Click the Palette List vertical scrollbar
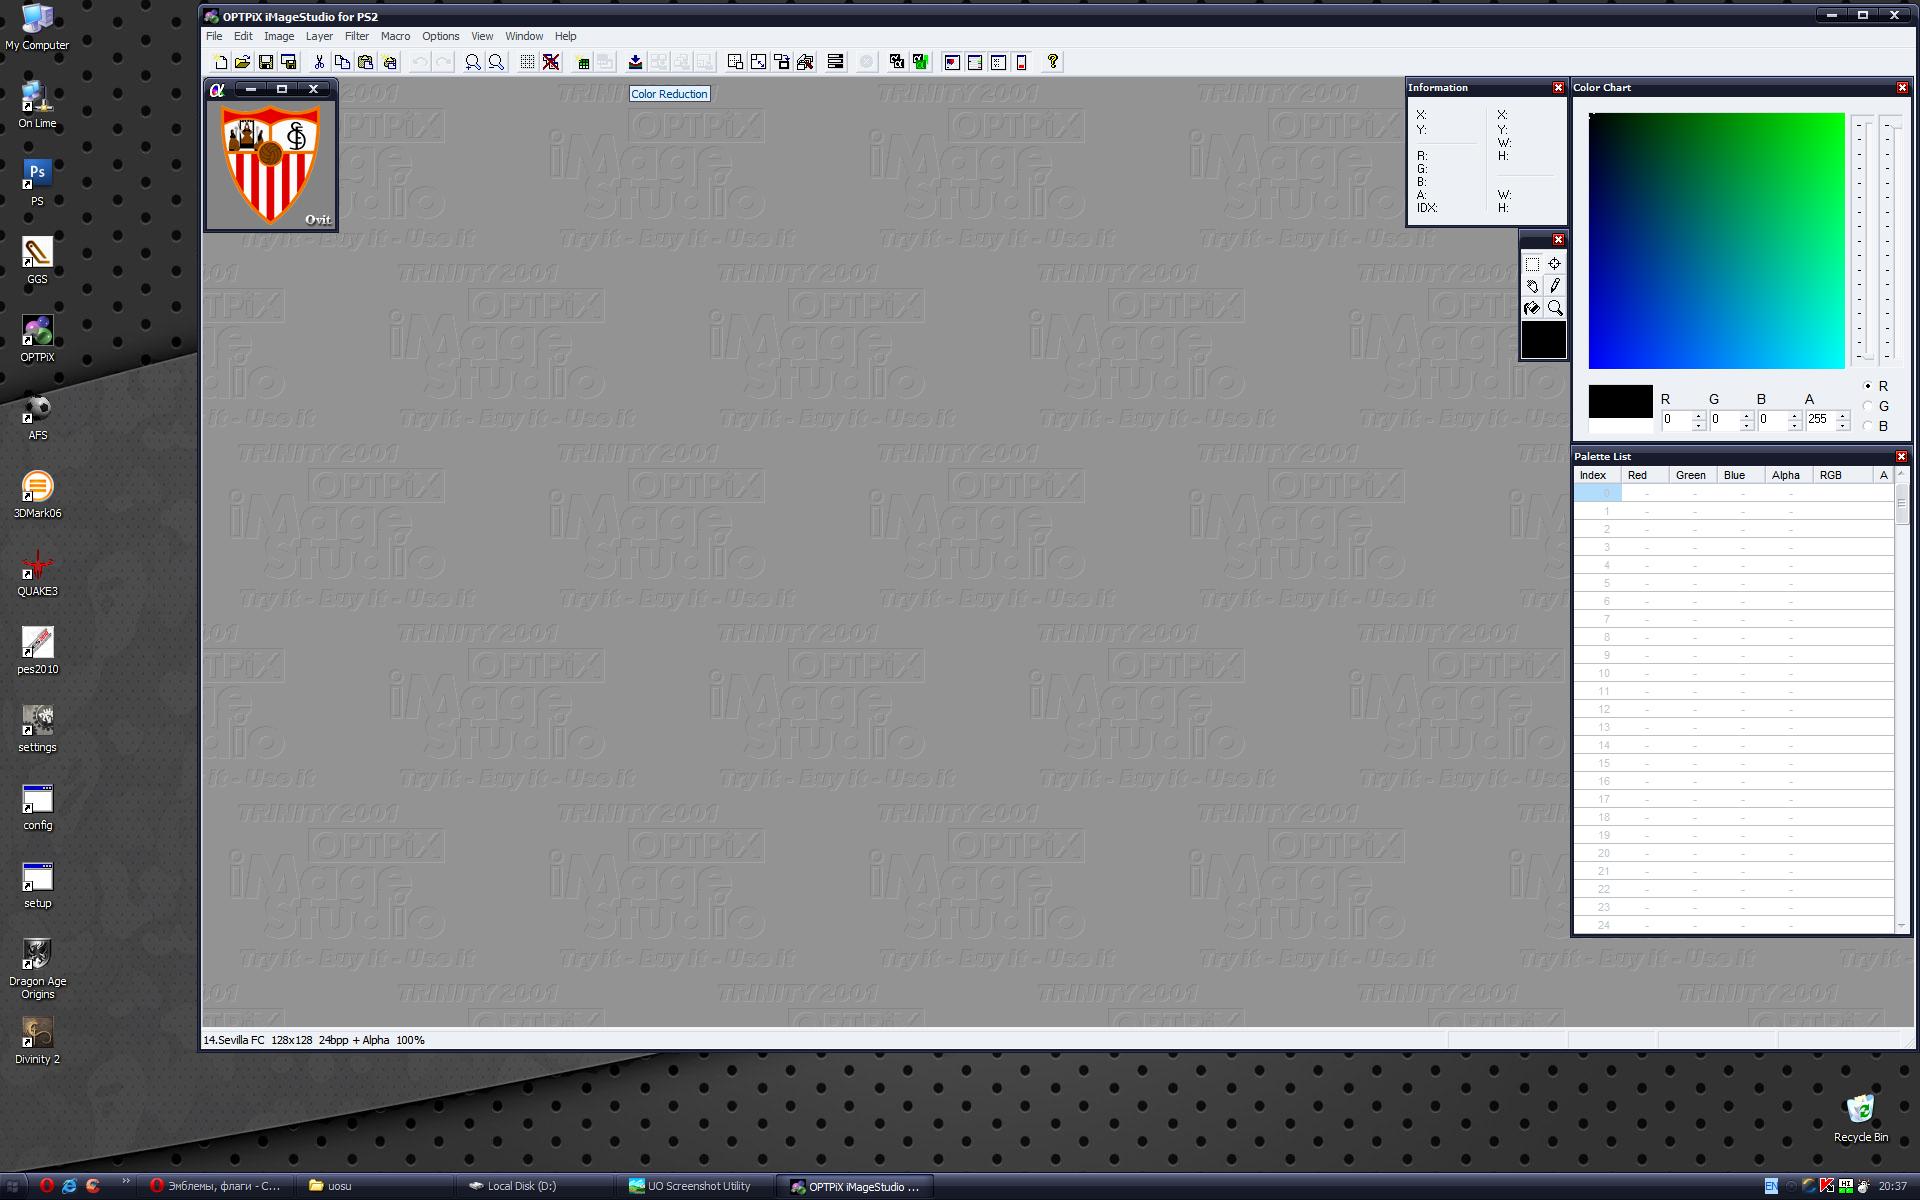Image resolution: width=1920 pixels, height=1200 pixels. [1902, 700]
